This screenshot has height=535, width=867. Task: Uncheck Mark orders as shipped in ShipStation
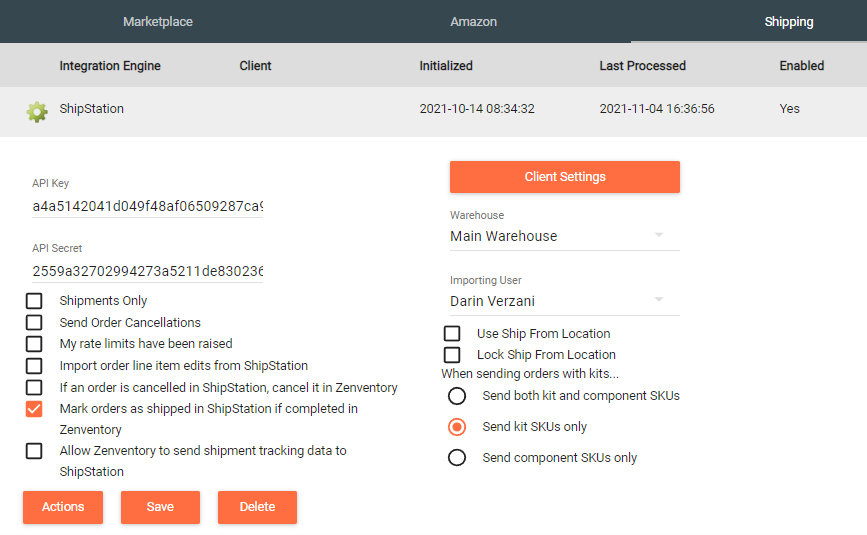click(34, 409)
